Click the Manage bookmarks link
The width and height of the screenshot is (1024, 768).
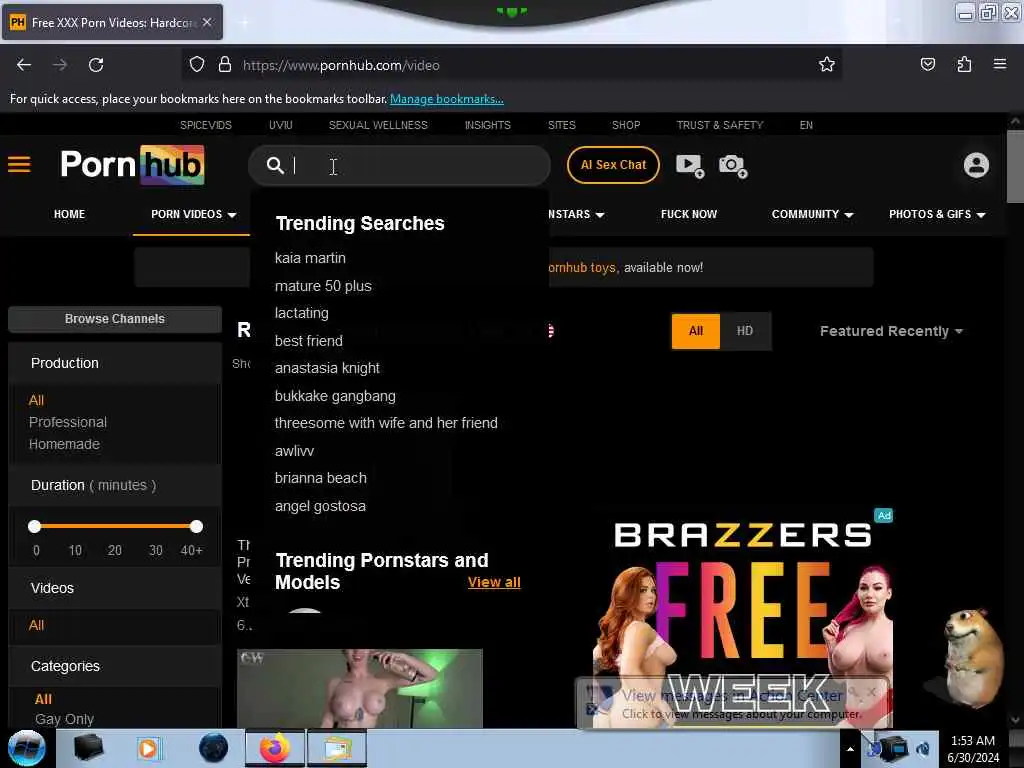click(x=447, y=99)
